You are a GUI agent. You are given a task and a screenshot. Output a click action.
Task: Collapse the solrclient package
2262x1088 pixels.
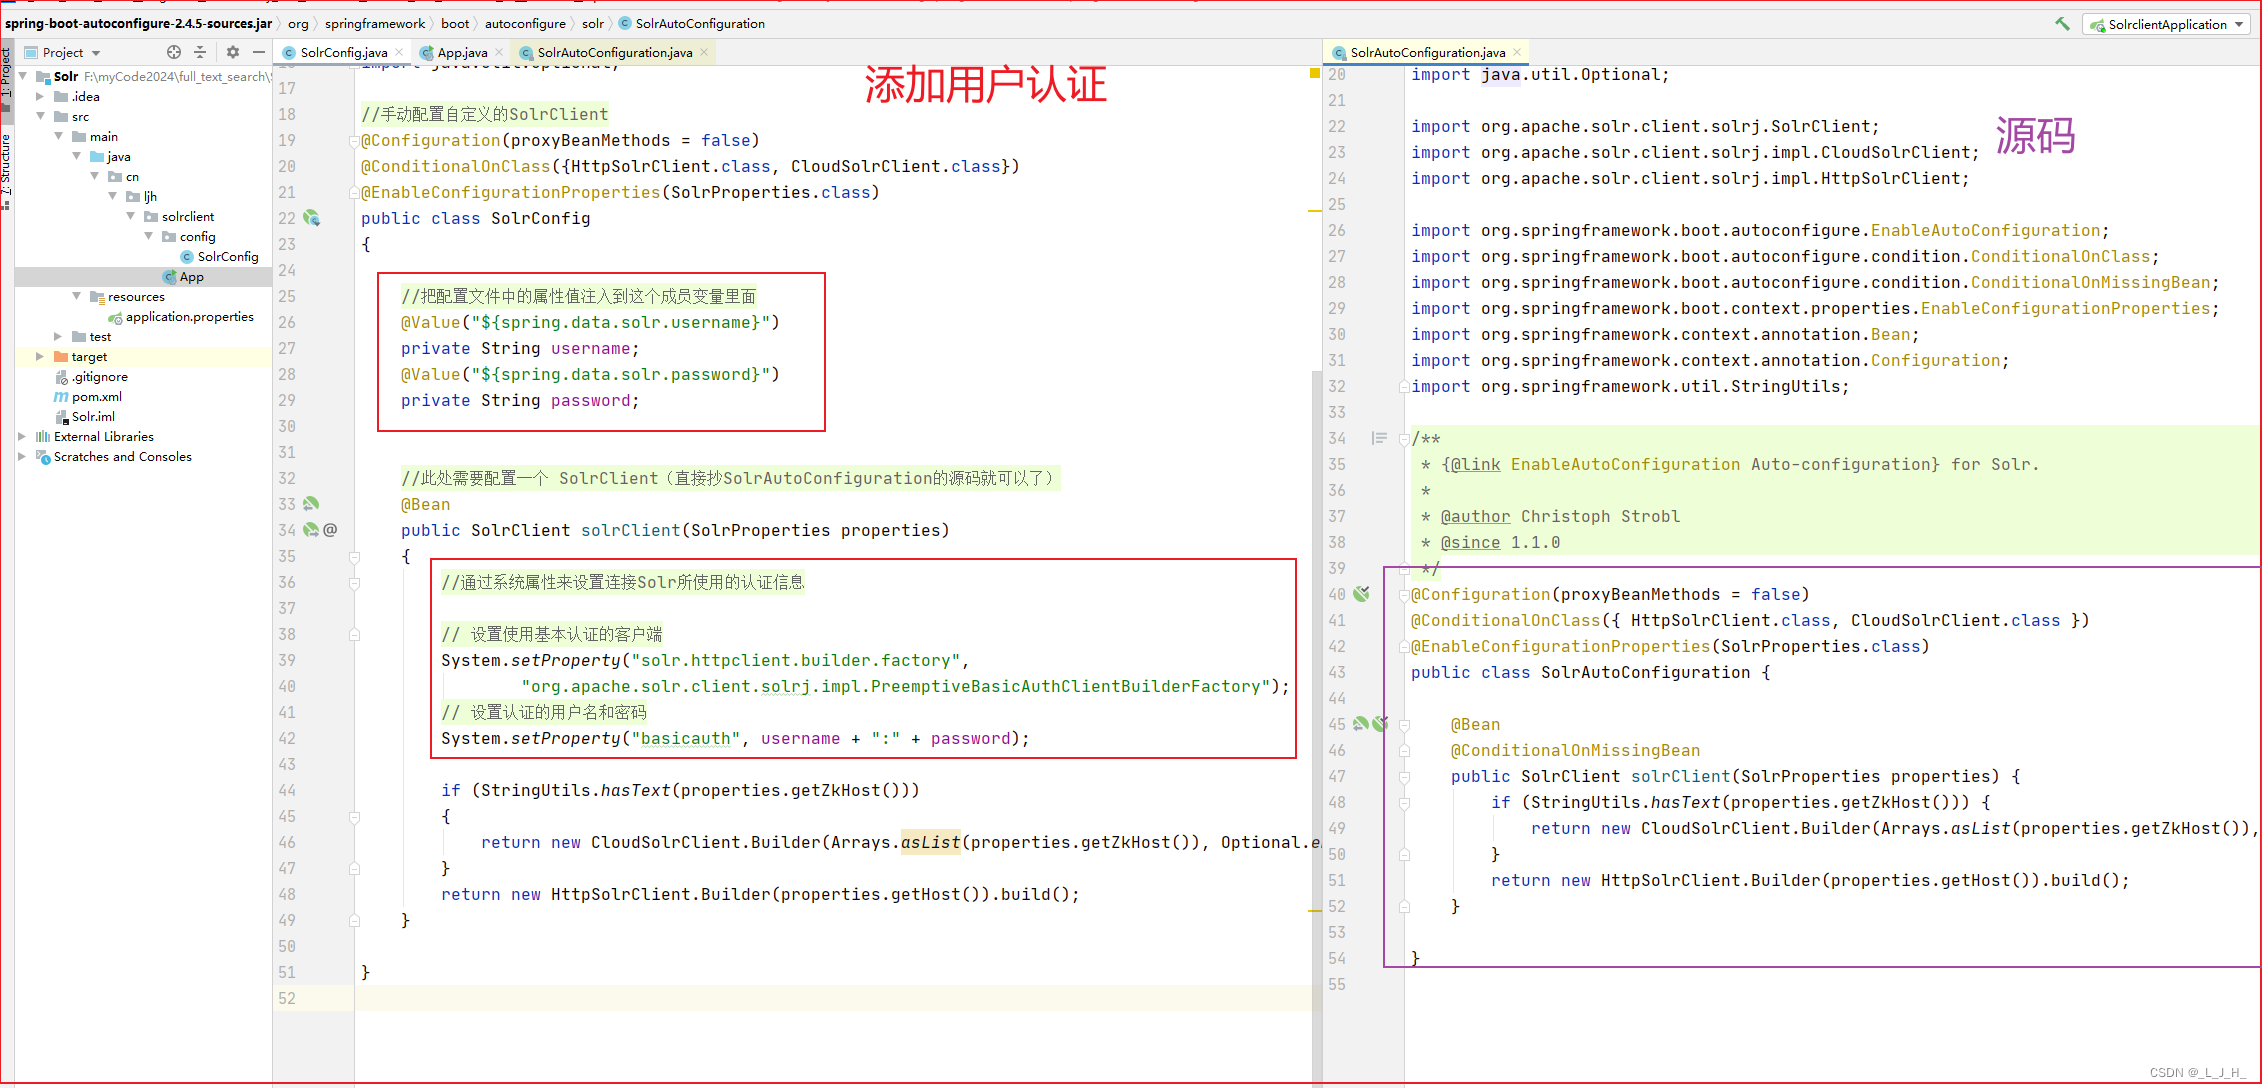[130, 216]
